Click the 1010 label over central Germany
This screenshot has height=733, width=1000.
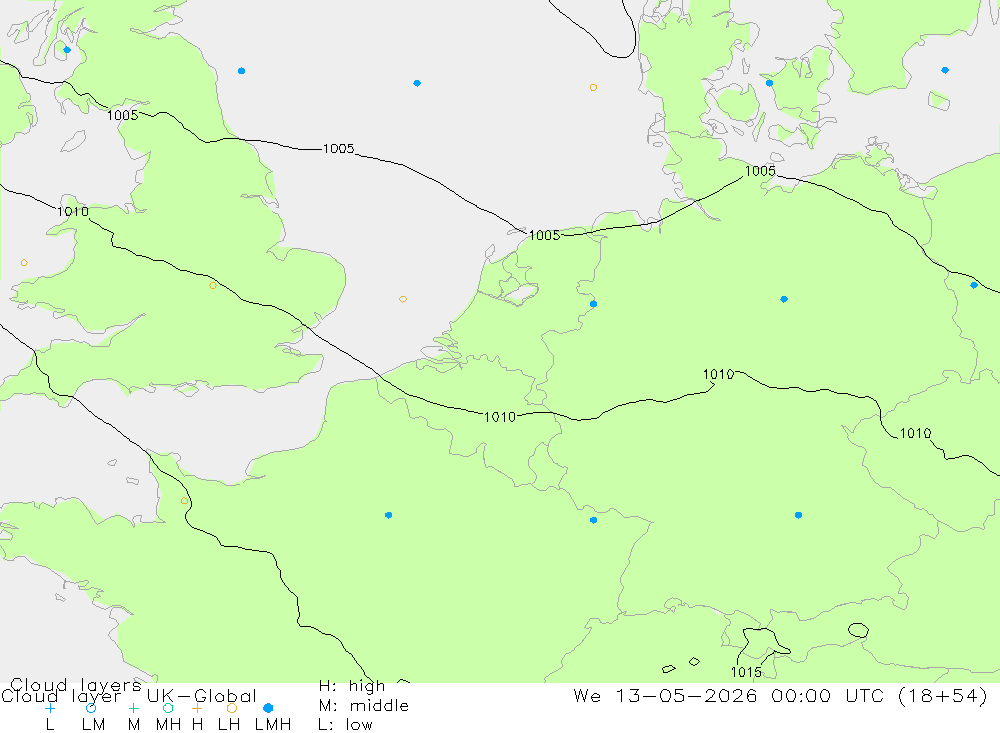719,374
